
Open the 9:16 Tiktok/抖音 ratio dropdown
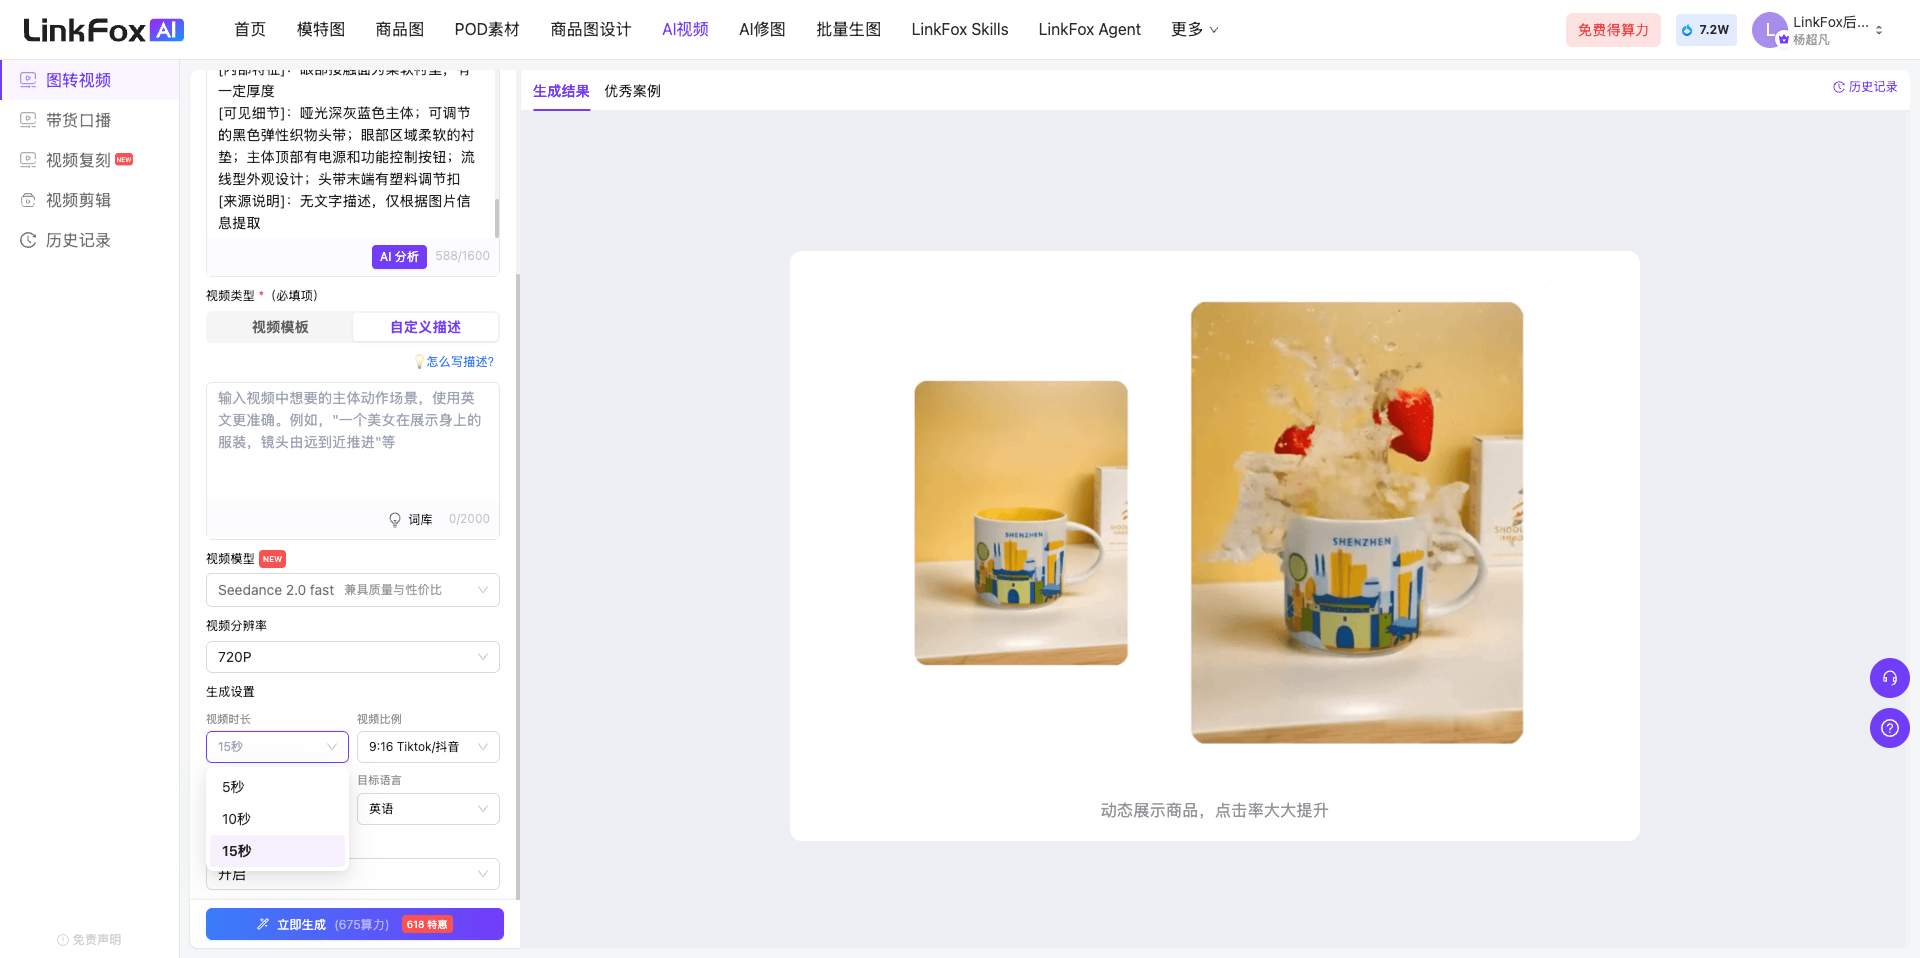(x=428, y=747)
